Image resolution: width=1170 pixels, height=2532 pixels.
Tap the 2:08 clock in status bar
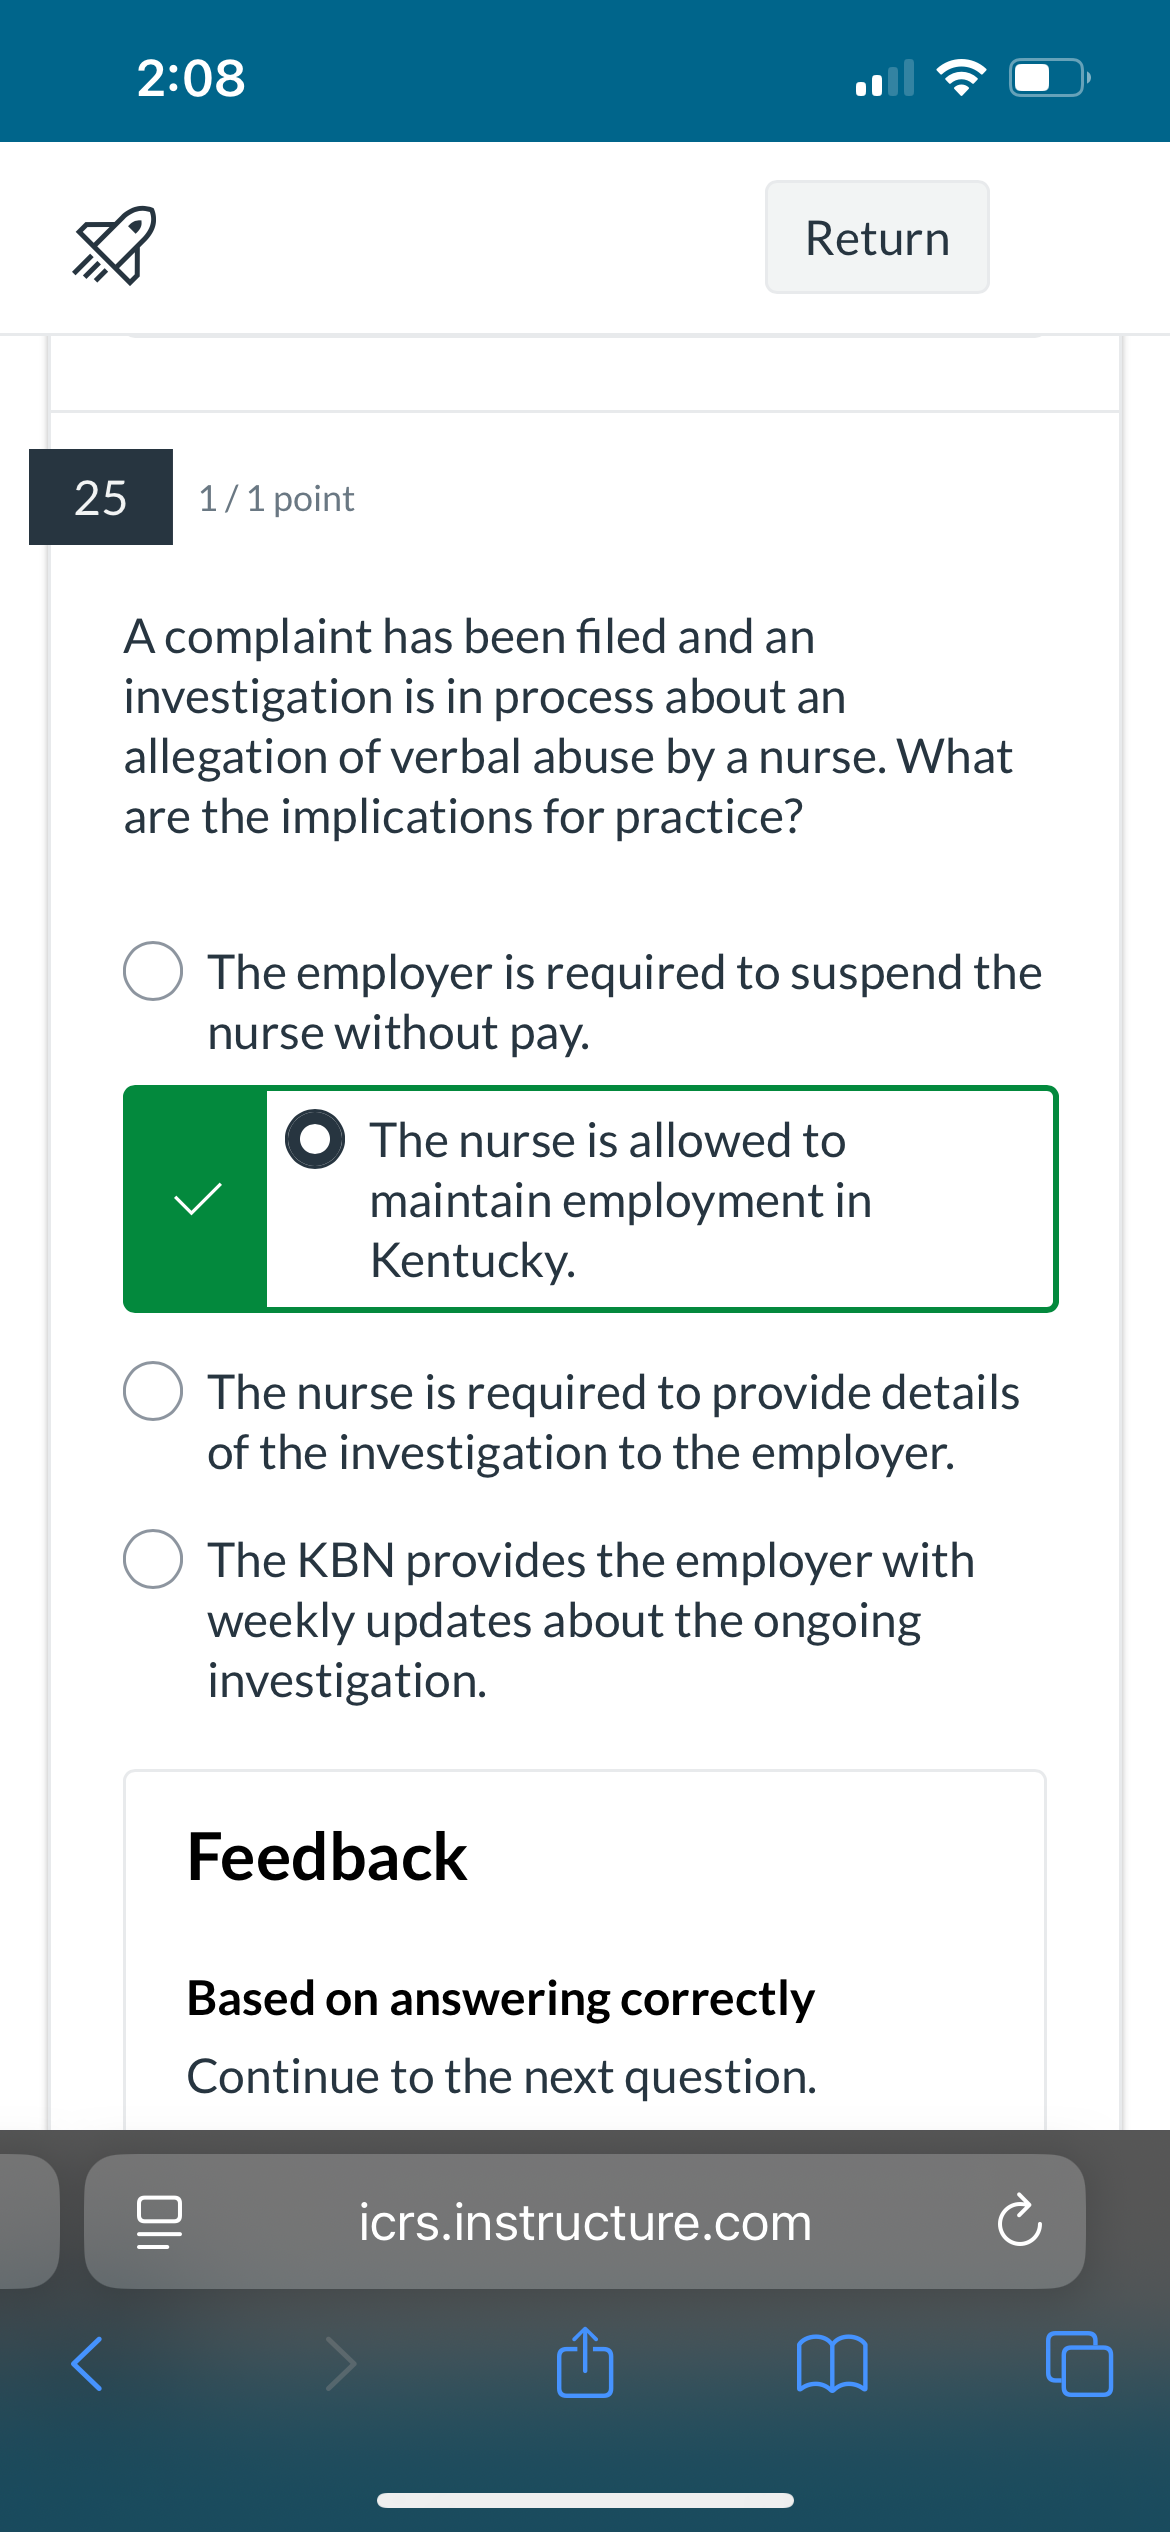[x=191, y=78]
